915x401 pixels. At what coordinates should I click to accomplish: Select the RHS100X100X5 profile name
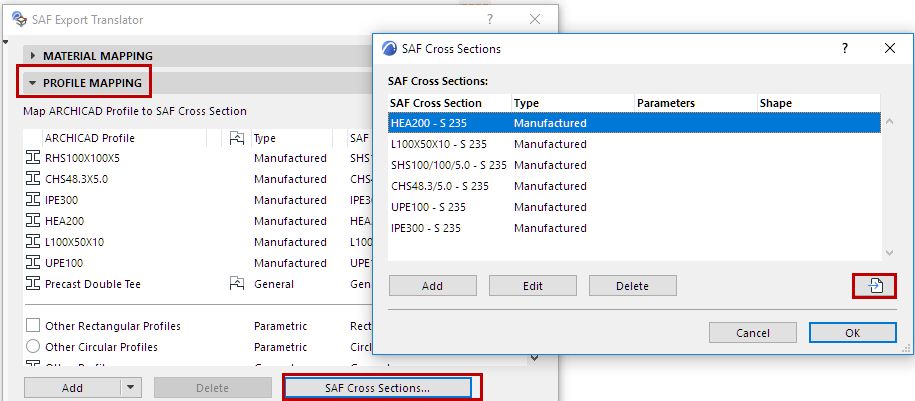tap(82, 158)
